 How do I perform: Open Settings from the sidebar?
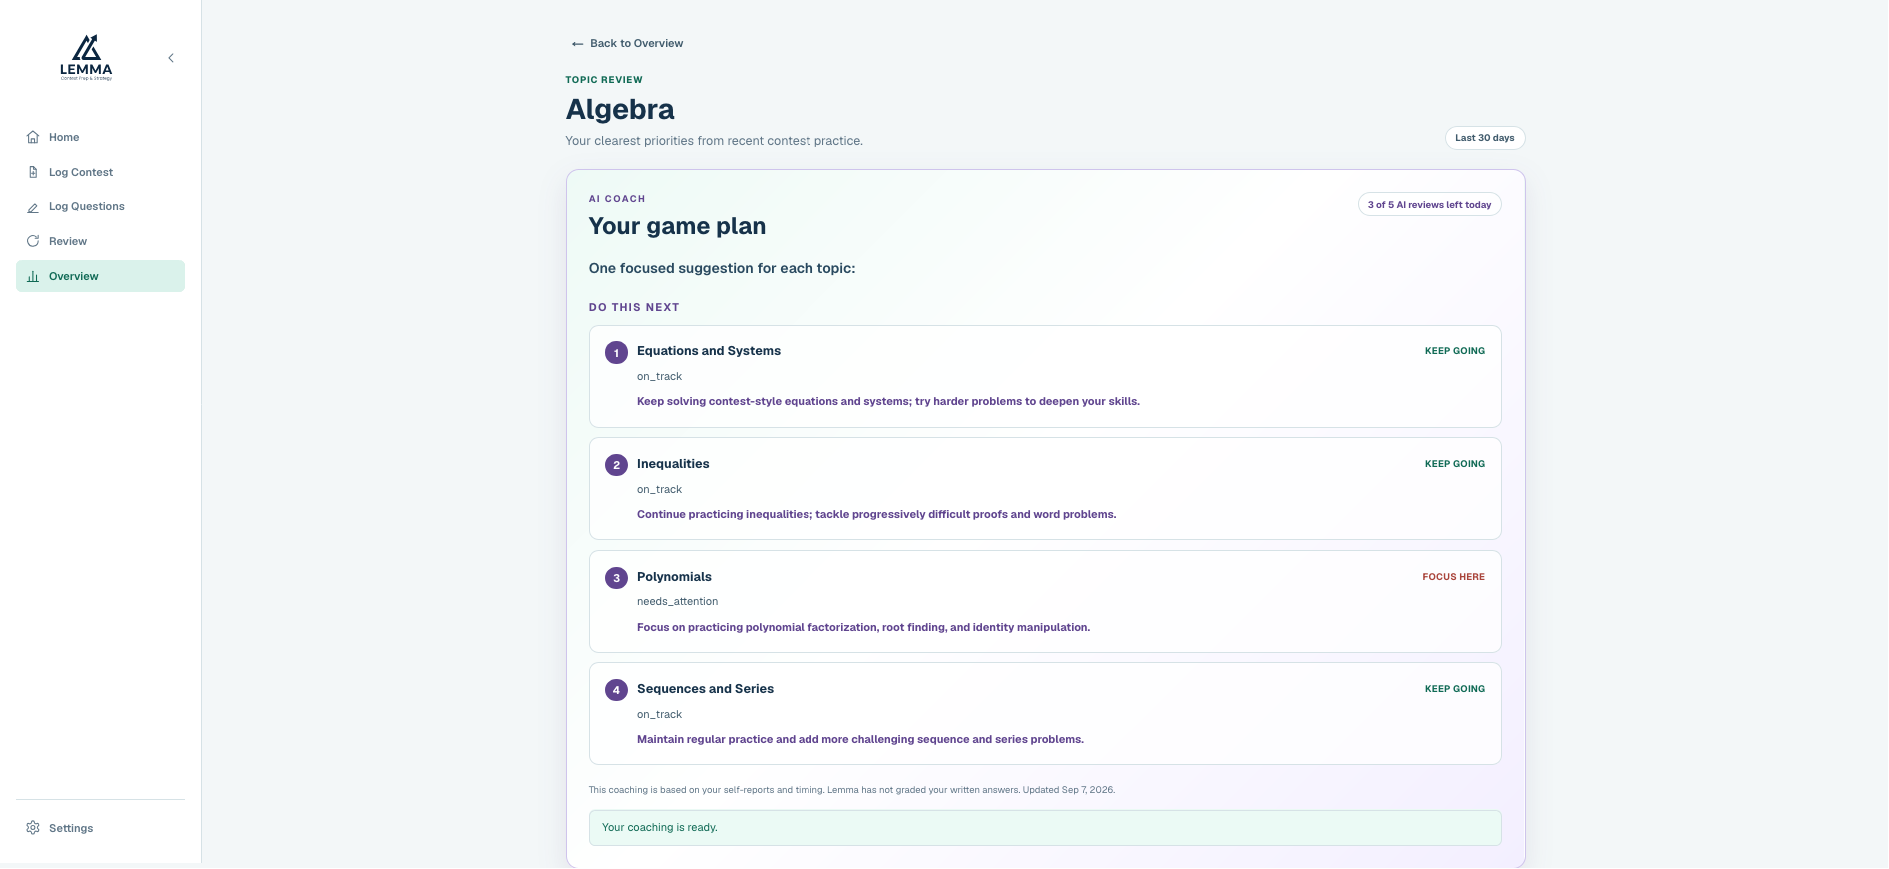[100, 828]
